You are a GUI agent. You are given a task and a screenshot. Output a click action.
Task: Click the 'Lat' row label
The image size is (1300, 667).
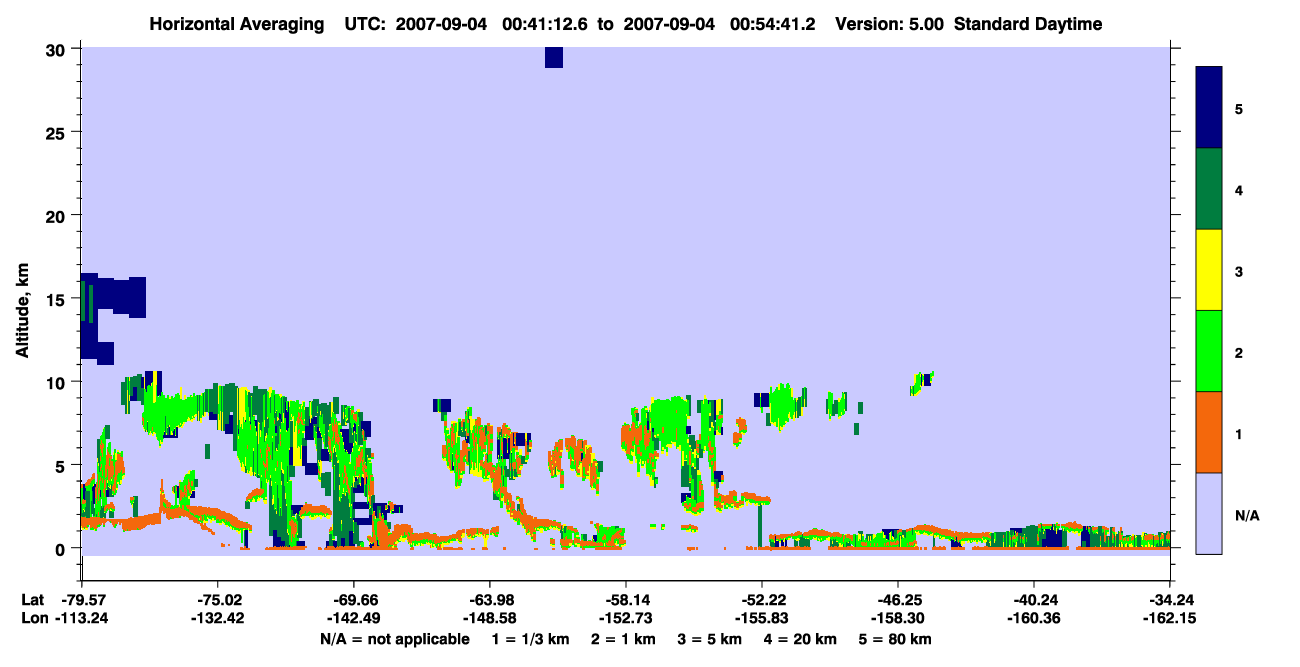pyautogui.click(x=33, y=600)
